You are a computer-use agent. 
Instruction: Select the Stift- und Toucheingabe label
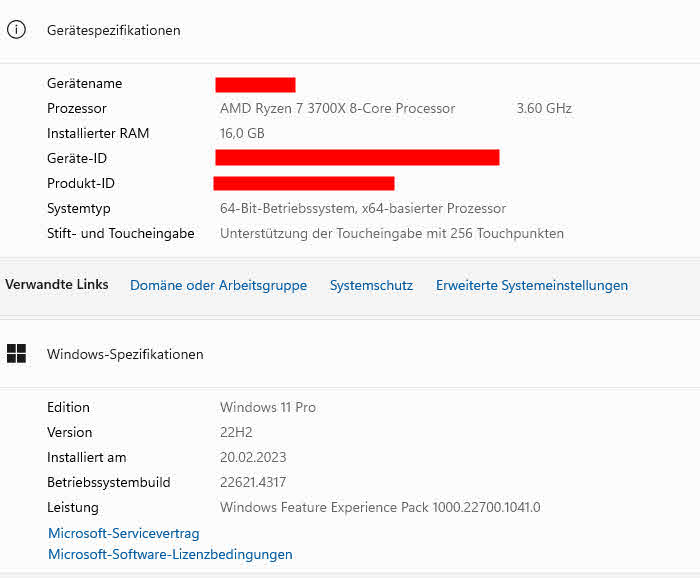click(x=121, y=233)
